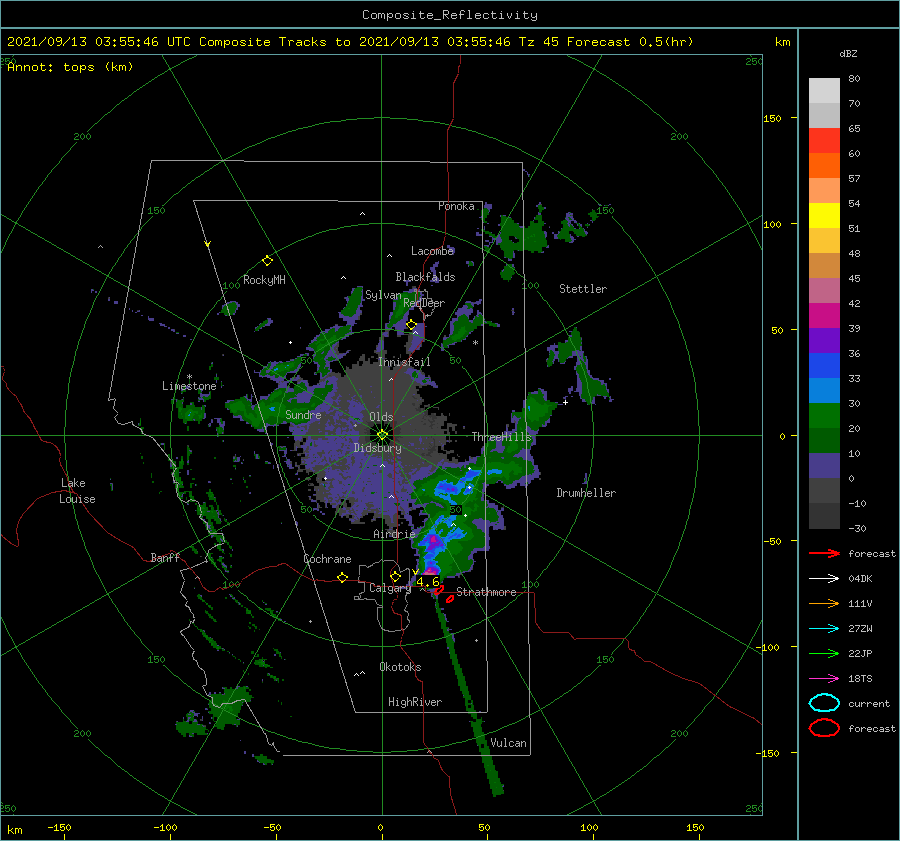The width and height of the screenshot is (900, 841).
Task: Click the 65 dBZ red color swatch
Action: pos(824,140)
